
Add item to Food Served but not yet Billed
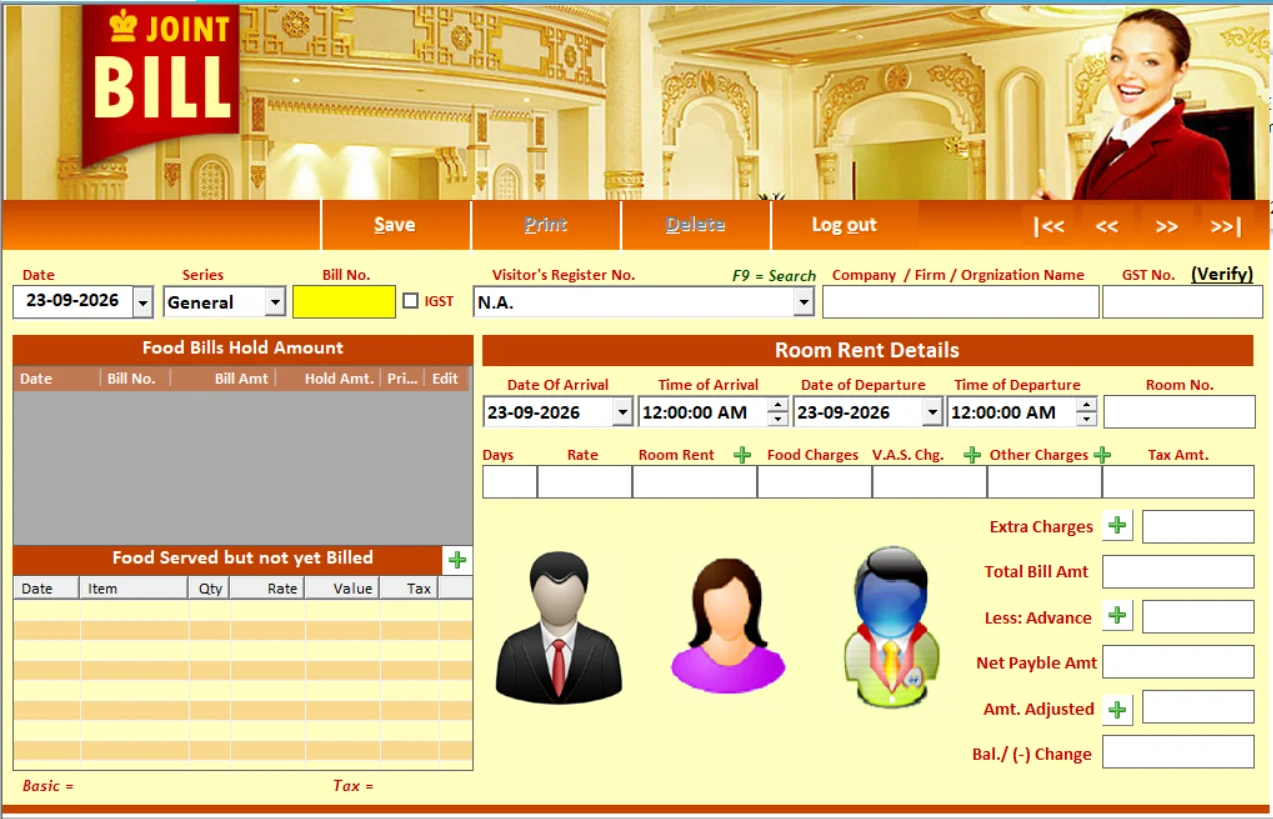pyautogui.click(x=457, y=560)
